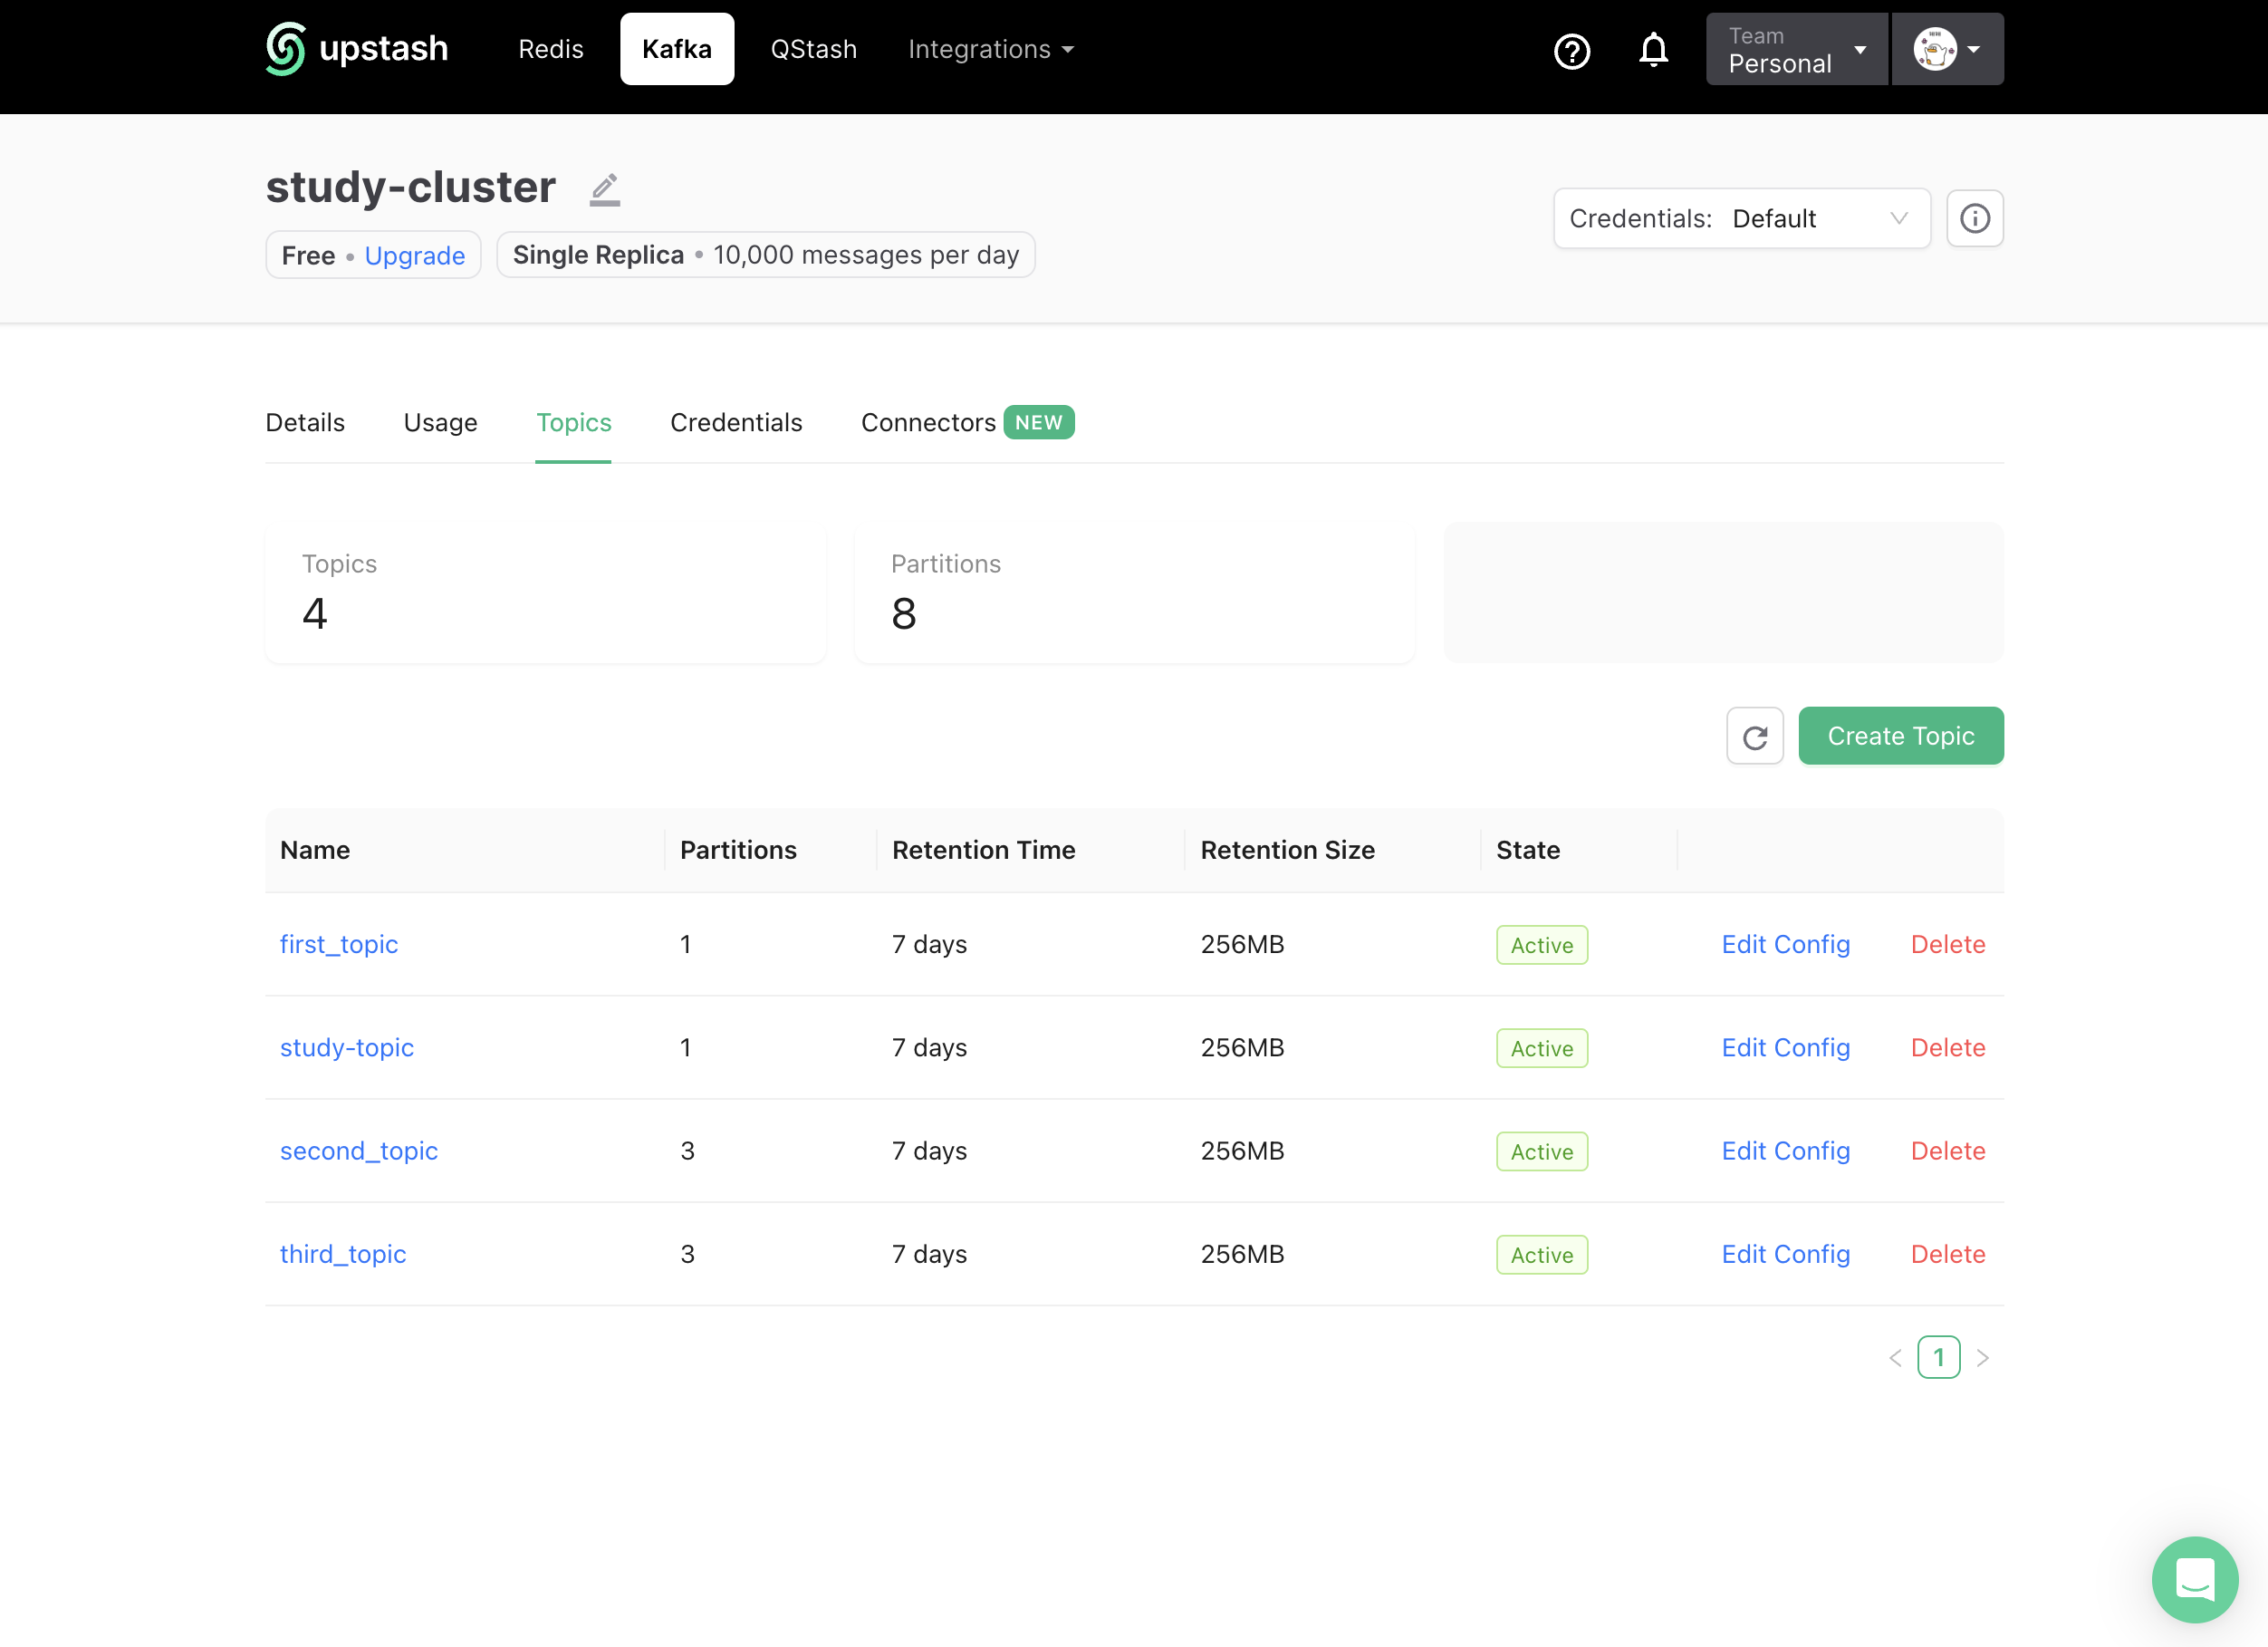The width and height of the screenshot is (2268, 1647).
Task: Edit Config for study-topic
Action: tap(1785, 1047)
